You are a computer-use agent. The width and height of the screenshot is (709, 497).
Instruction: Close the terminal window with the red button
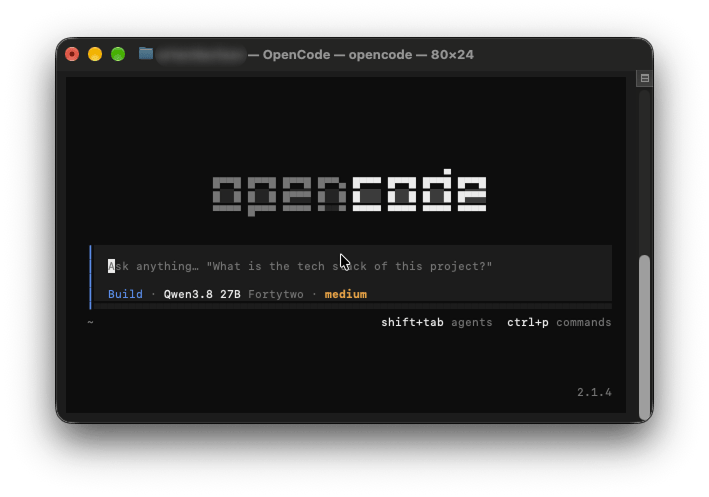(72, 54)
